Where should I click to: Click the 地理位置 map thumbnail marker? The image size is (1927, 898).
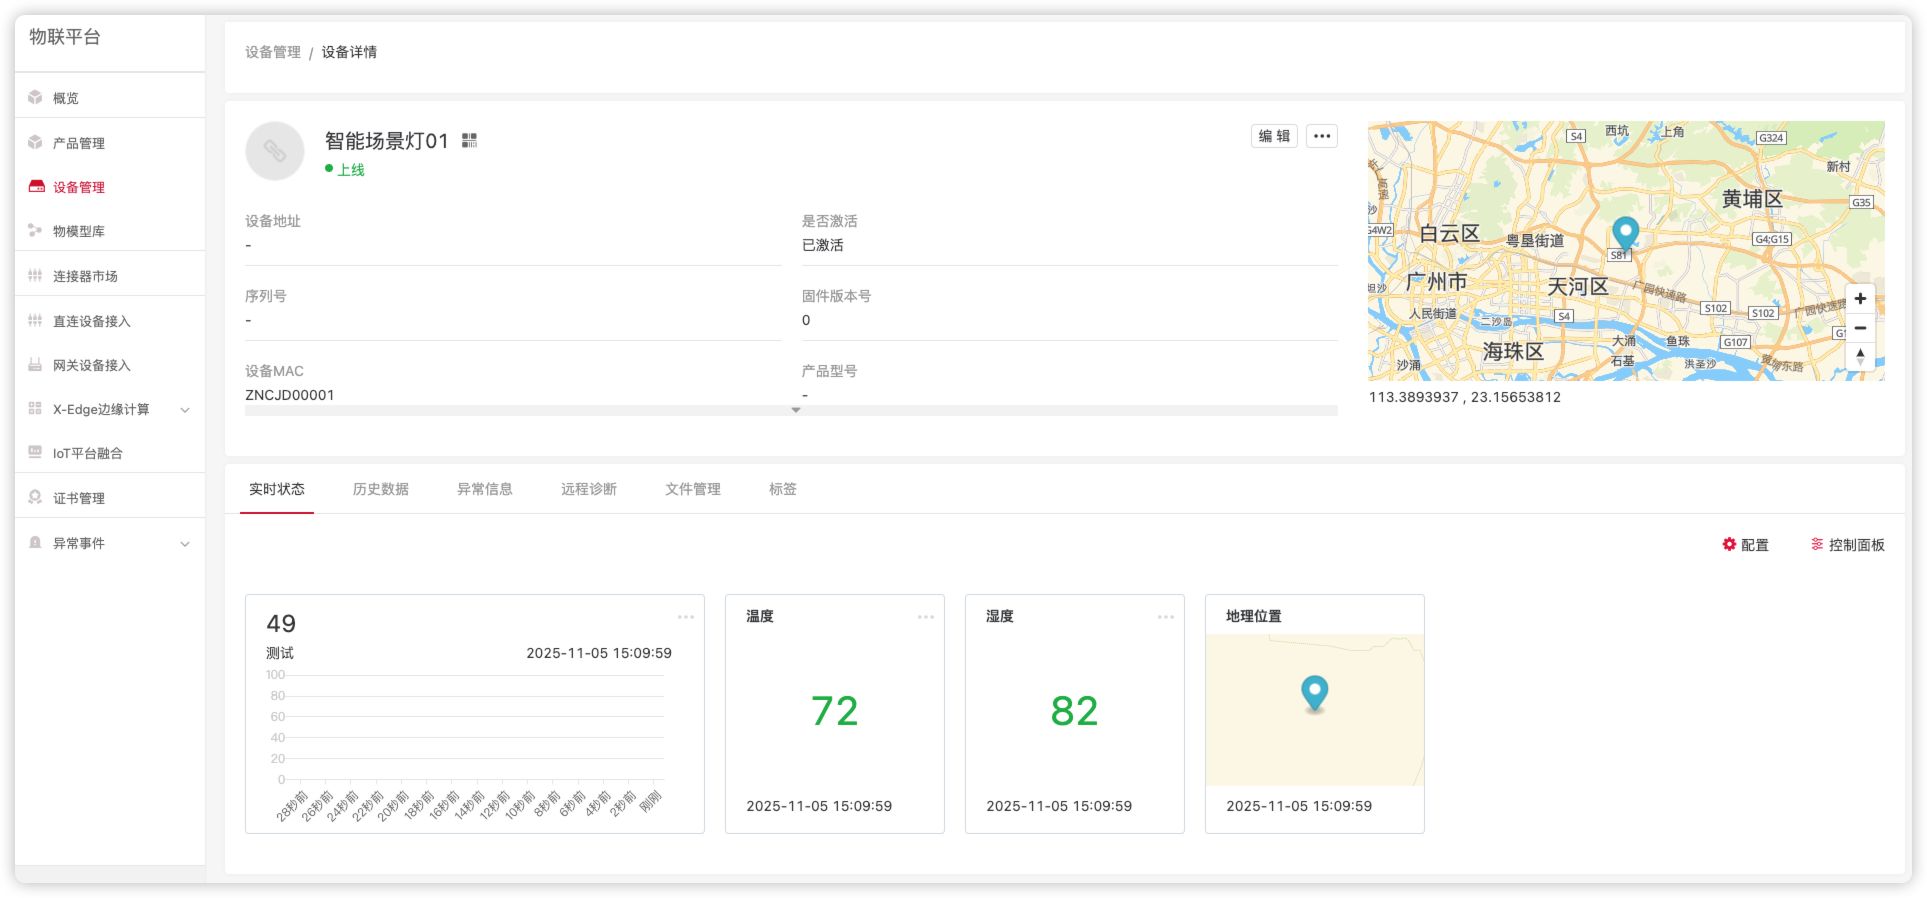pos(1314,692)
